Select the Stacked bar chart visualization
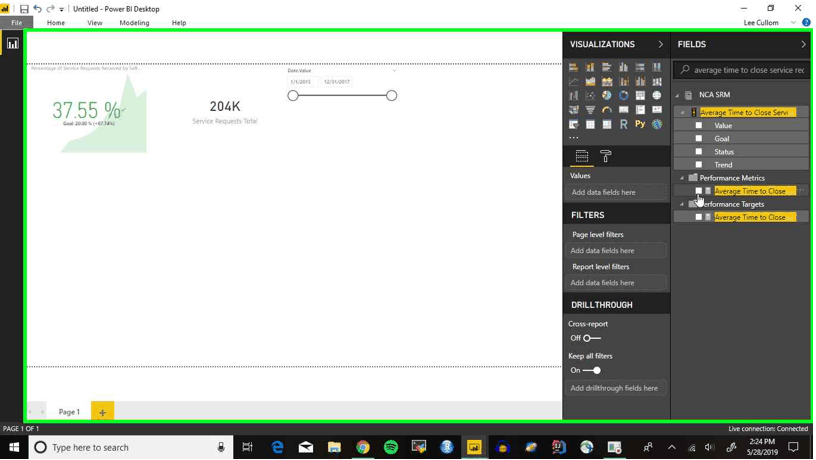This screenshot has height=460, width=816. [x=573, y=67]
